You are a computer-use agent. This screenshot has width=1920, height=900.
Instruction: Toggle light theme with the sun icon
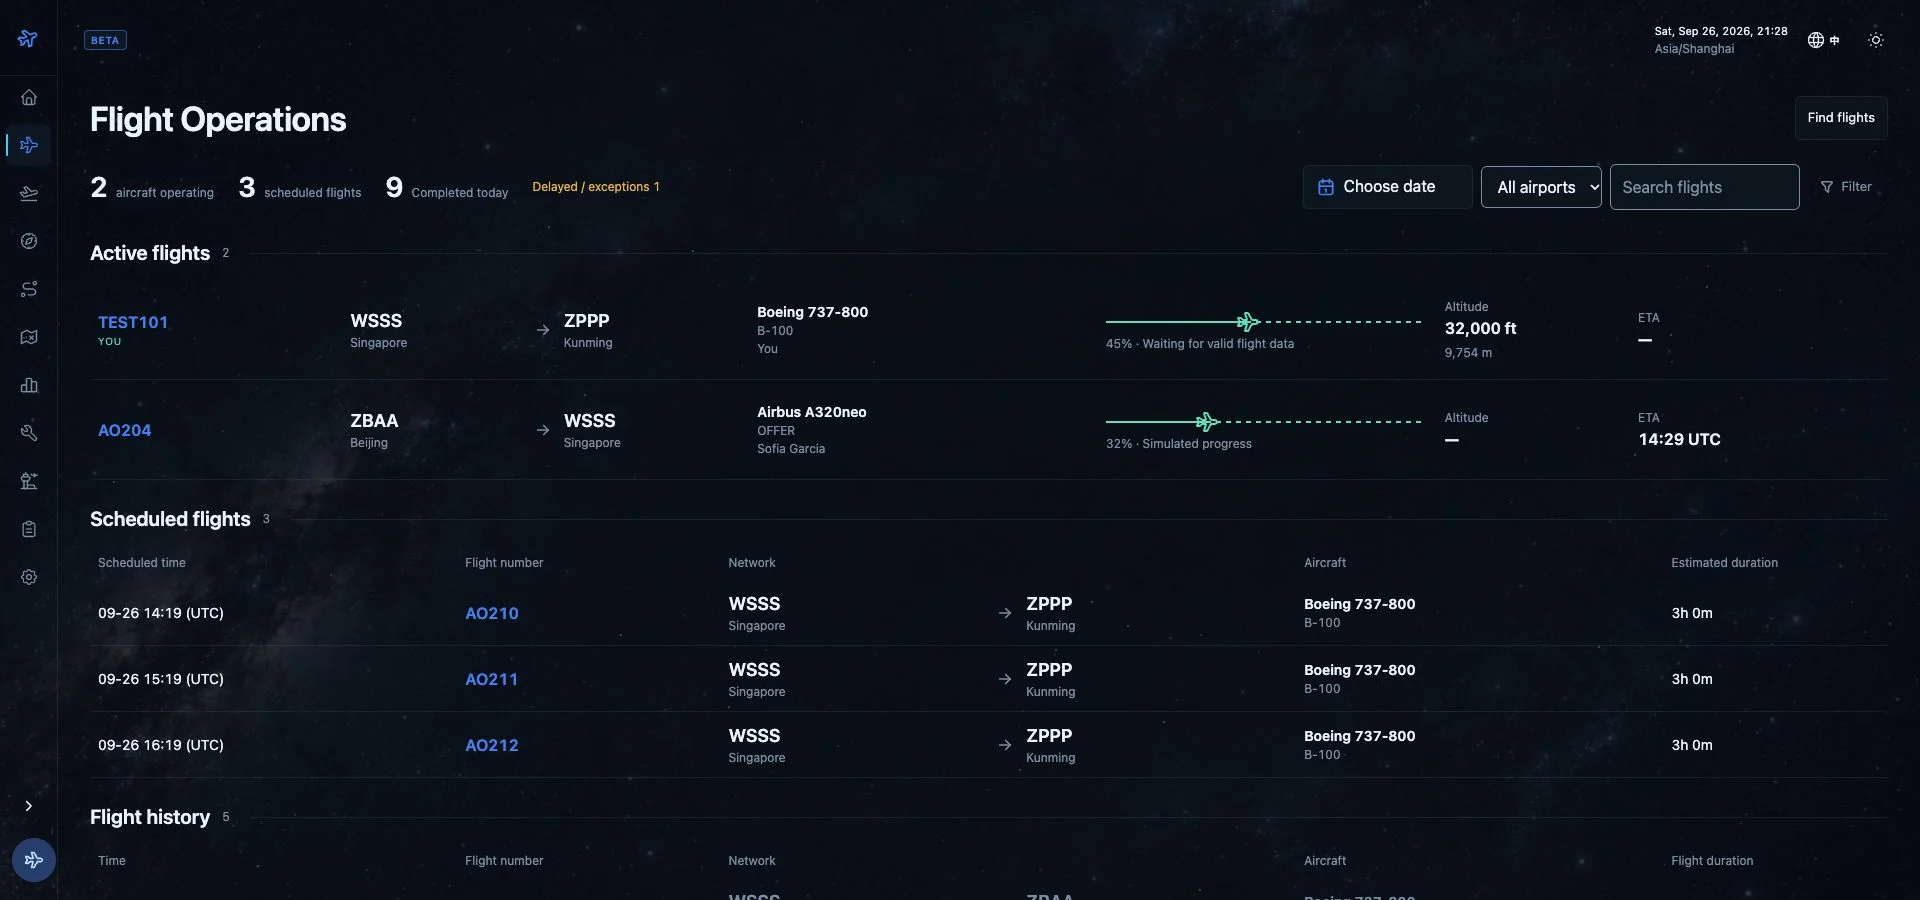(x=1876, y=40)
